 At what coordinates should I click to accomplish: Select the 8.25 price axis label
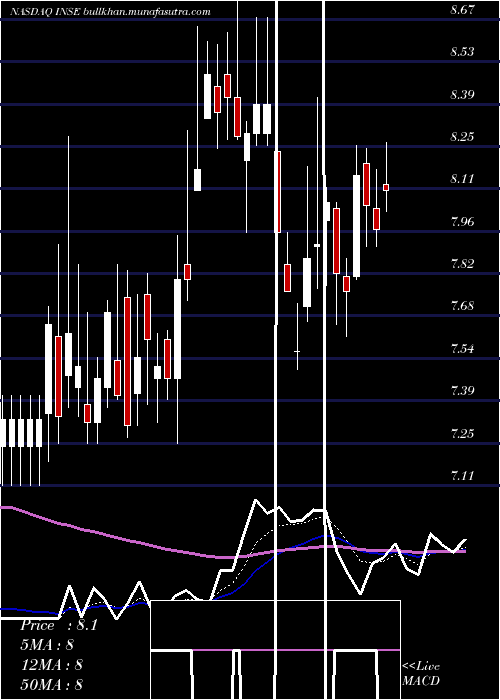(462, 137)
